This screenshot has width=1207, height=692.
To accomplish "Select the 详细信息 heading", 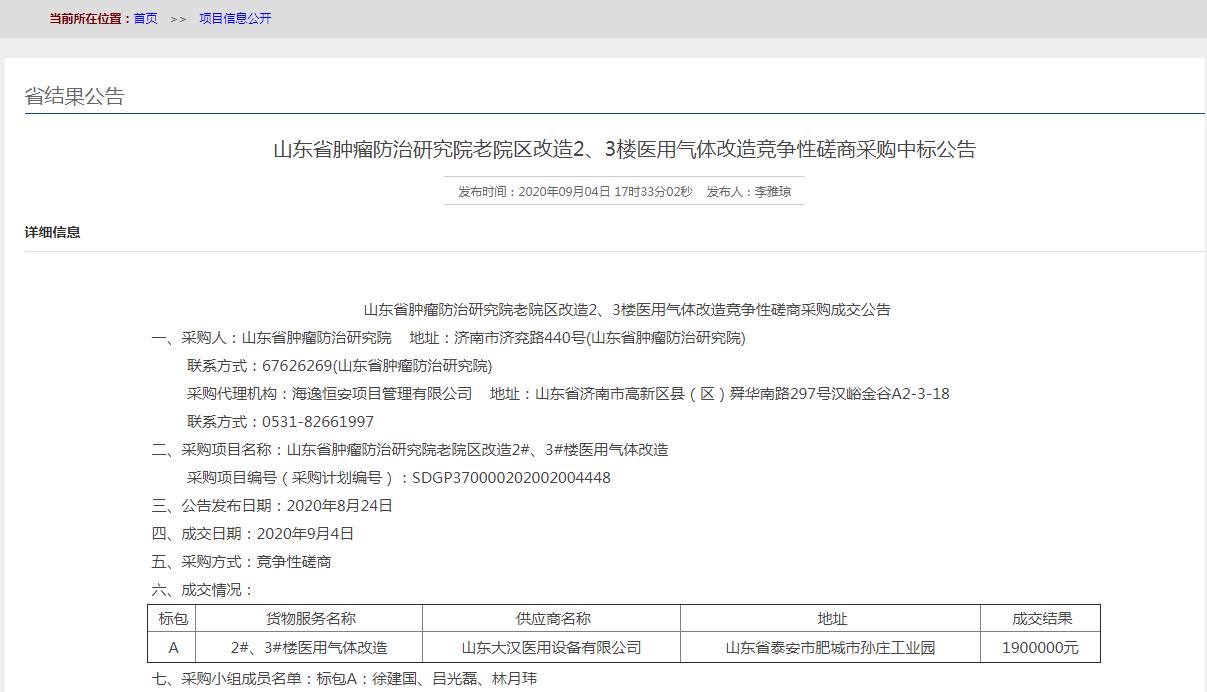I will pyautogui.click(x=53, y=232).
